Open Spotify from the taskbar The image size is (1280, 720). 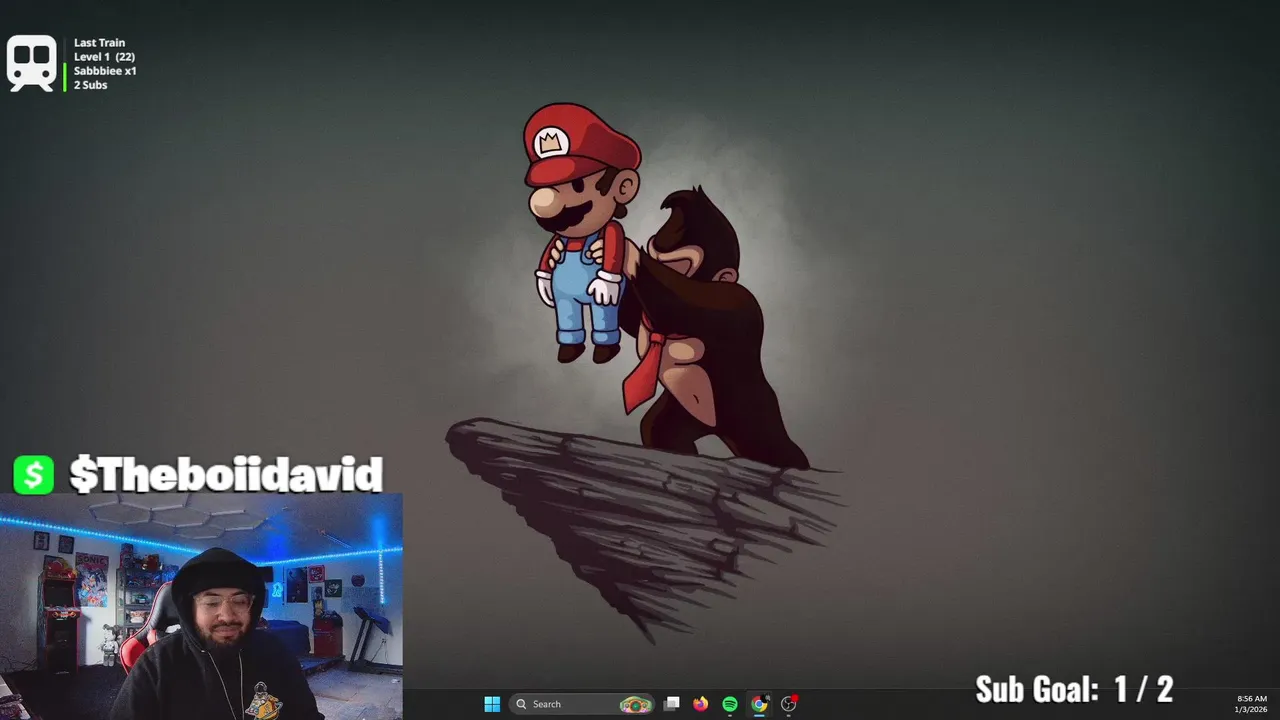point(730,704)
